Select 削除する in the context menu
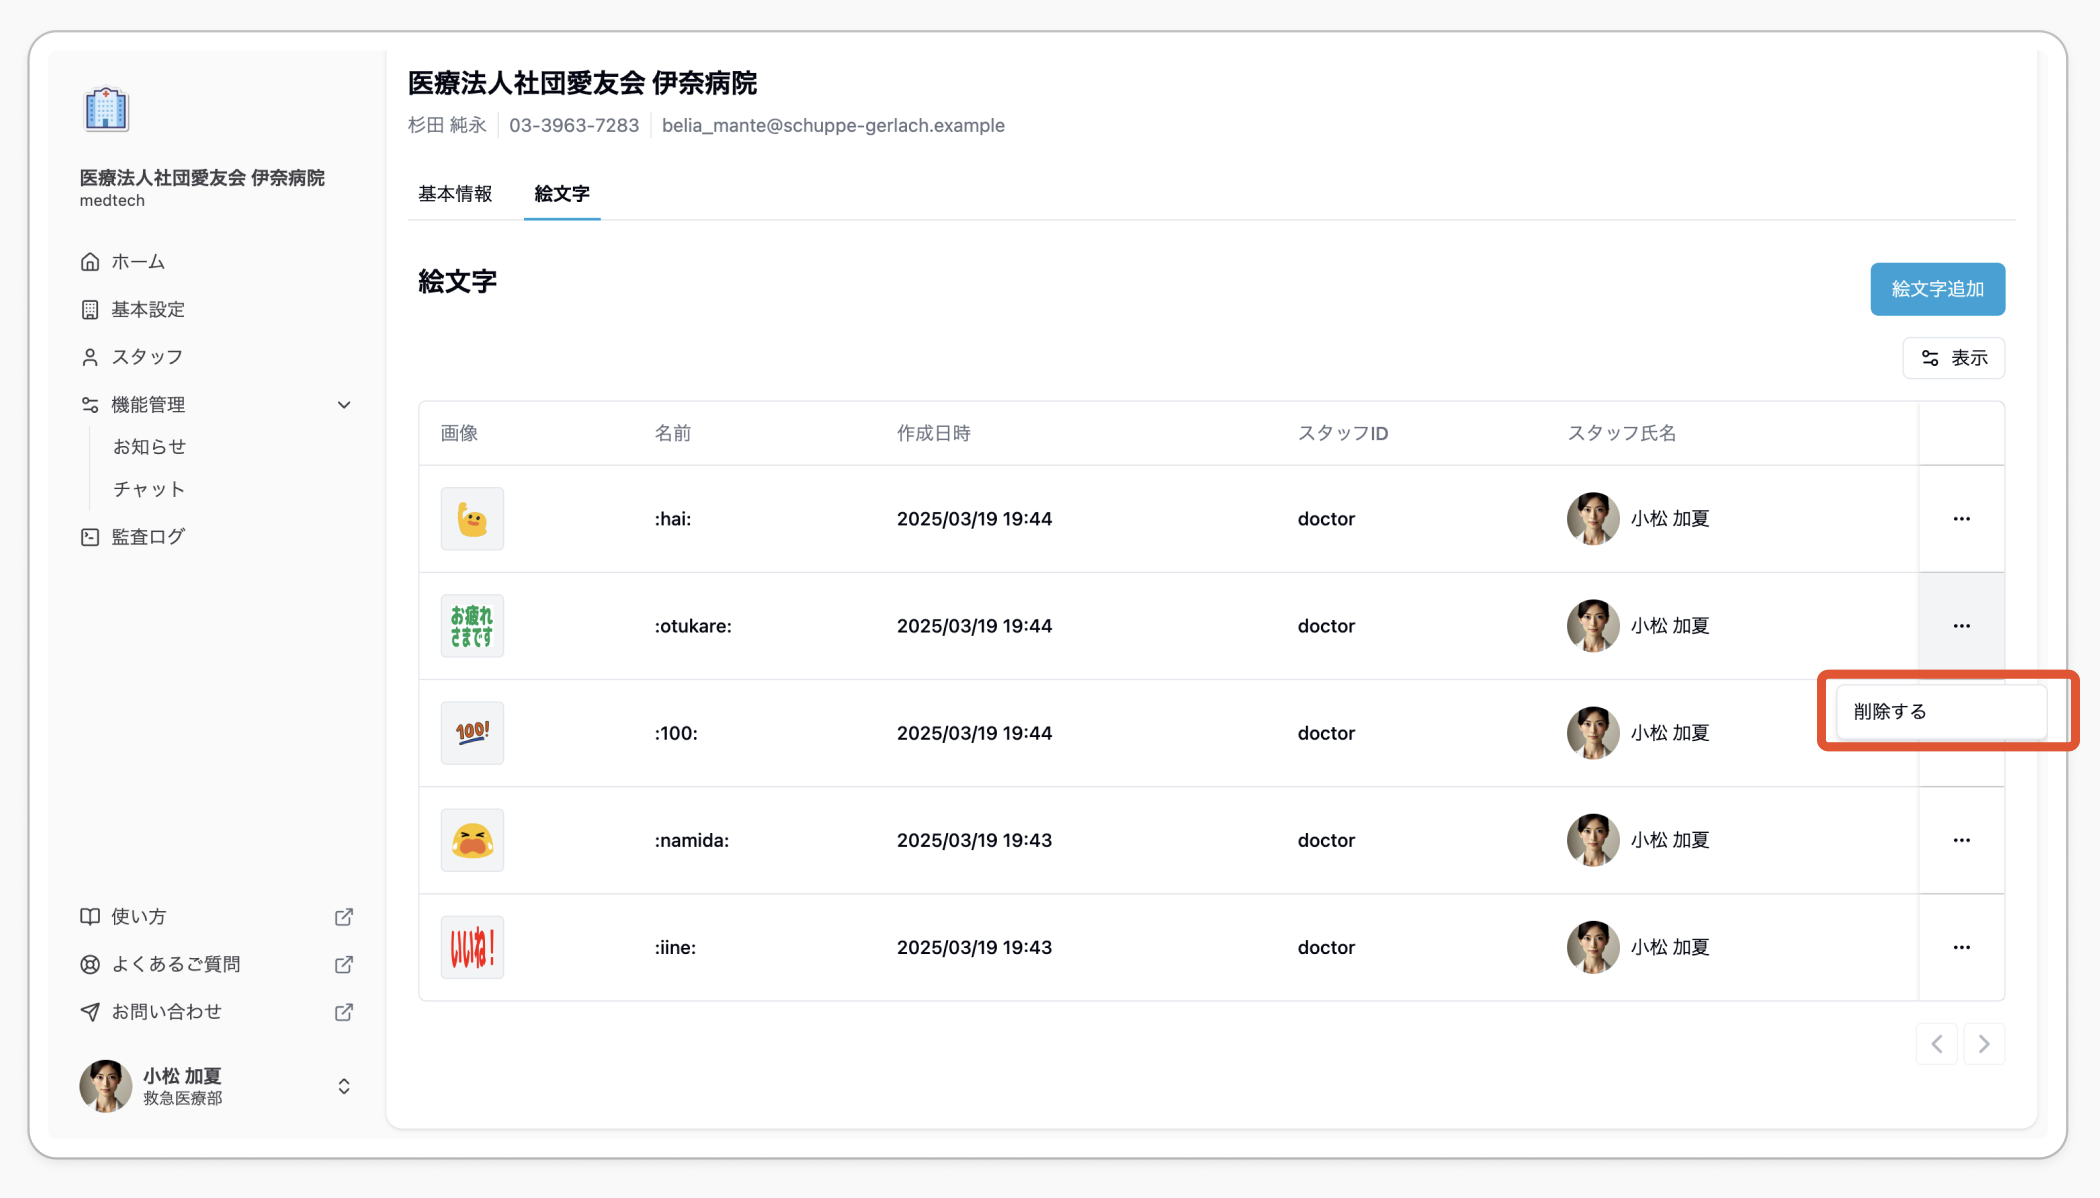 click(x=1941, y=711)
